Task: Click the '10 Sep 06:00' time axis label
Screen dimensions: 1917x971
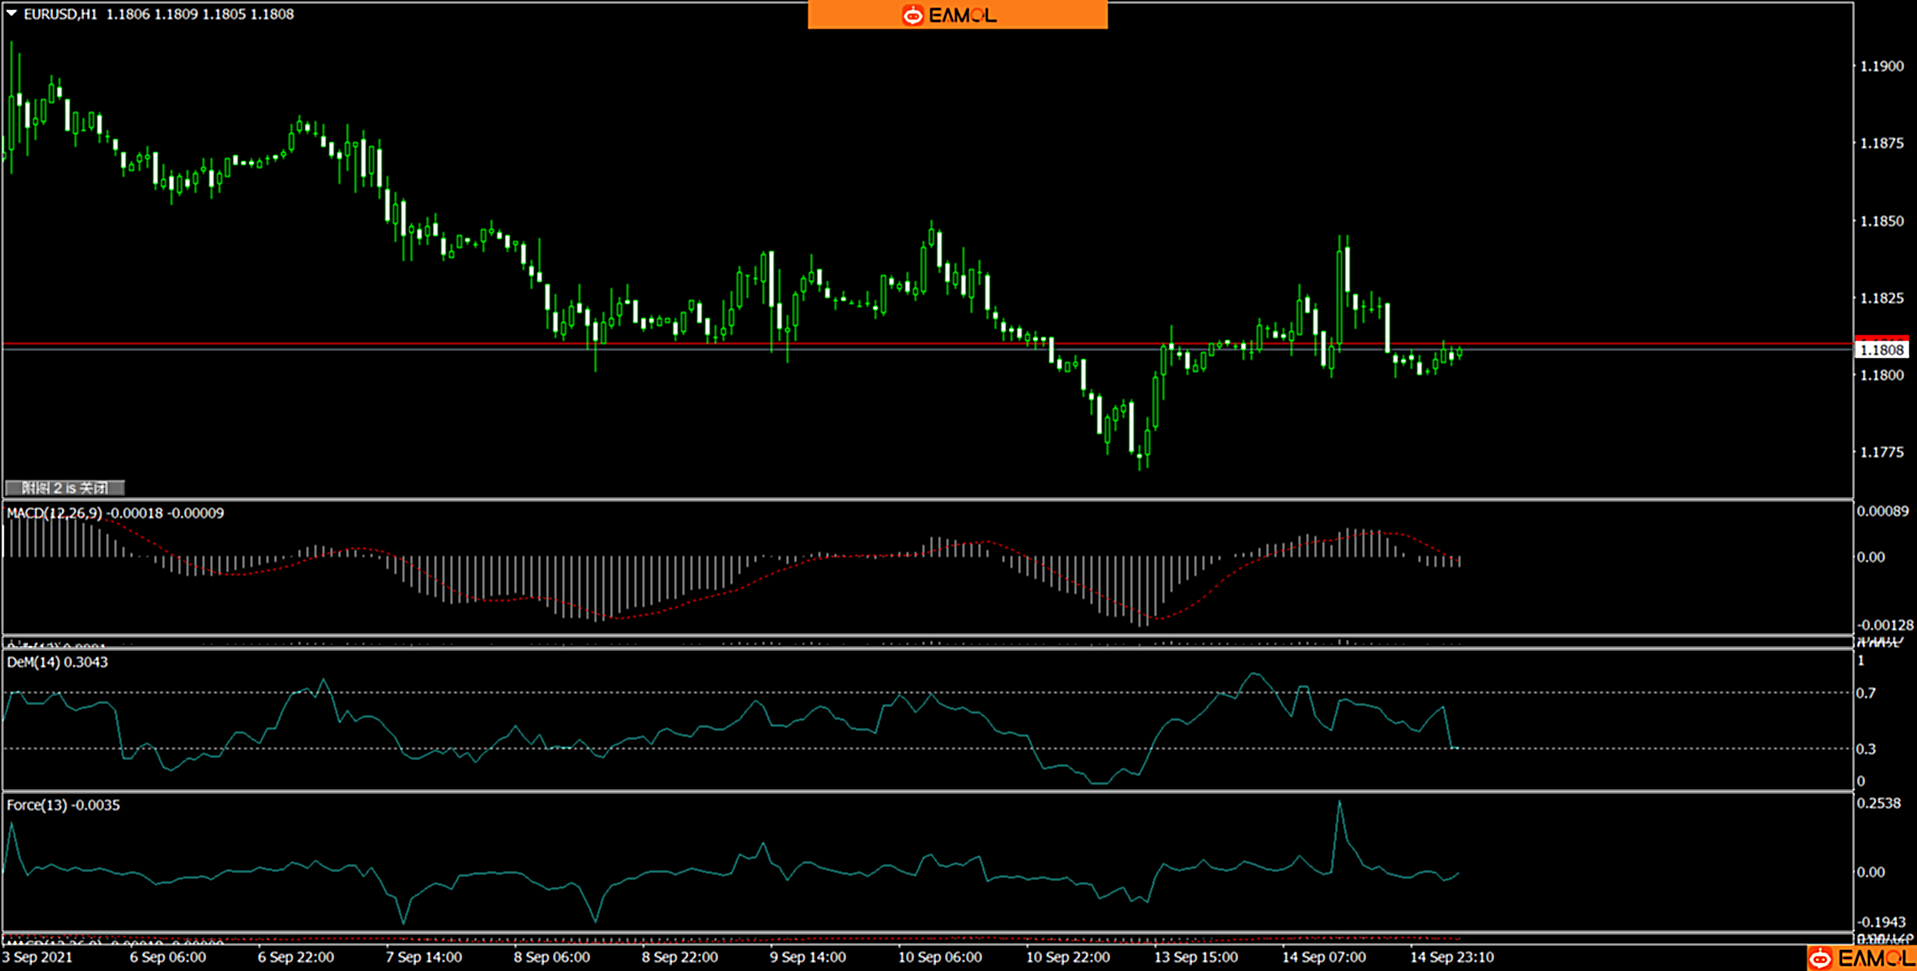Action: coord(940,957)
